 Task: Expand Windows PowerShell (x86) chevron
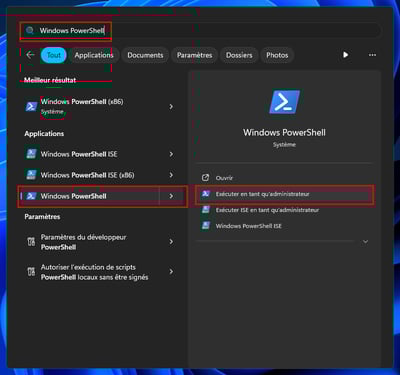click(171, 107)
